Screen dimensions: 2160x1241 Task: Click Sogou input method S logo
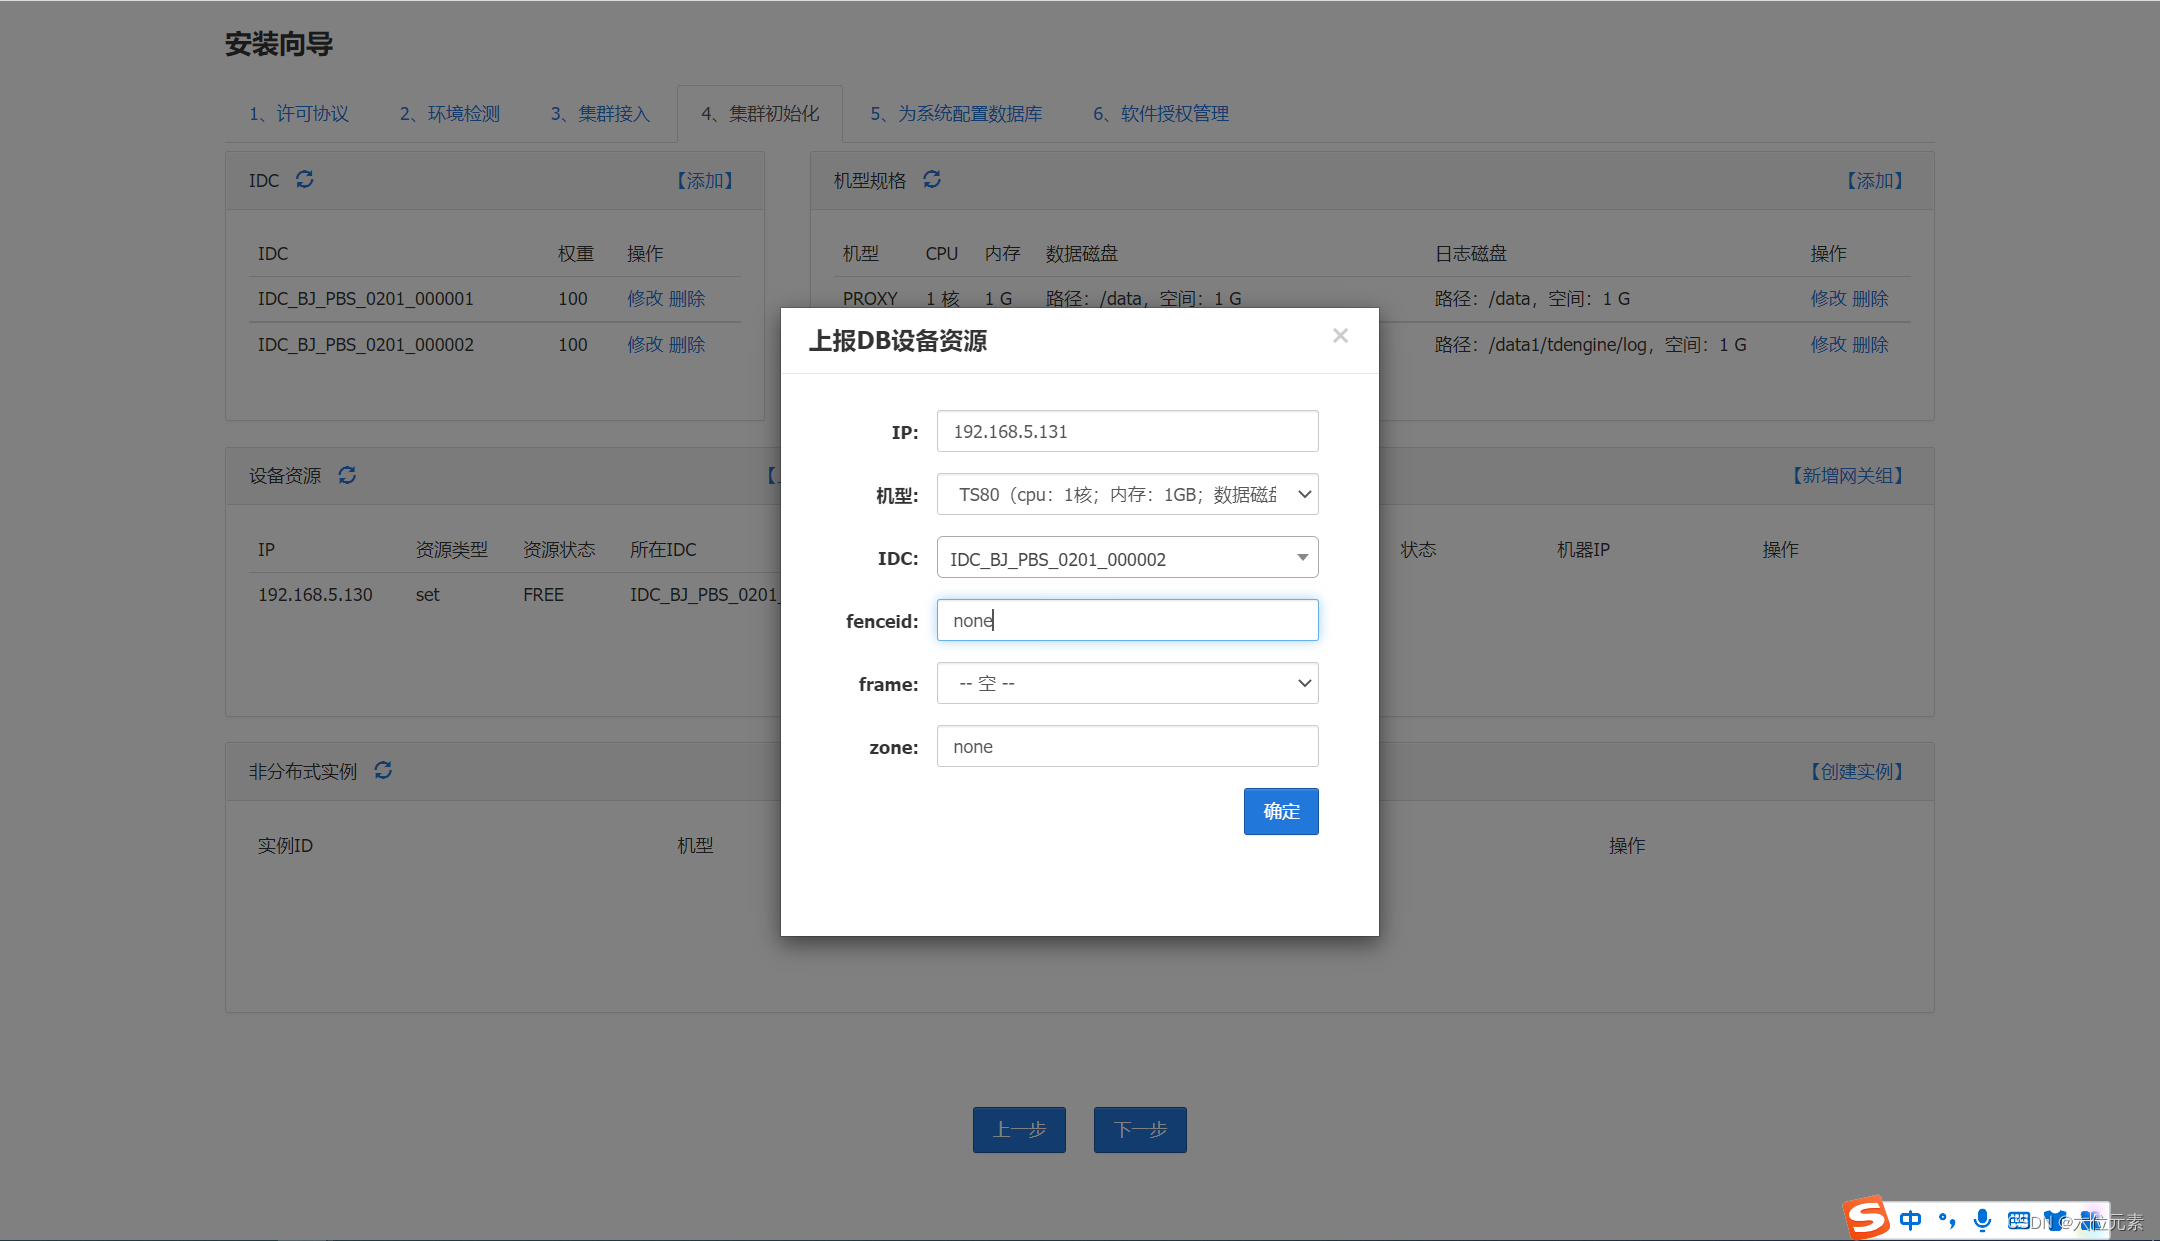[1866, 1218]
